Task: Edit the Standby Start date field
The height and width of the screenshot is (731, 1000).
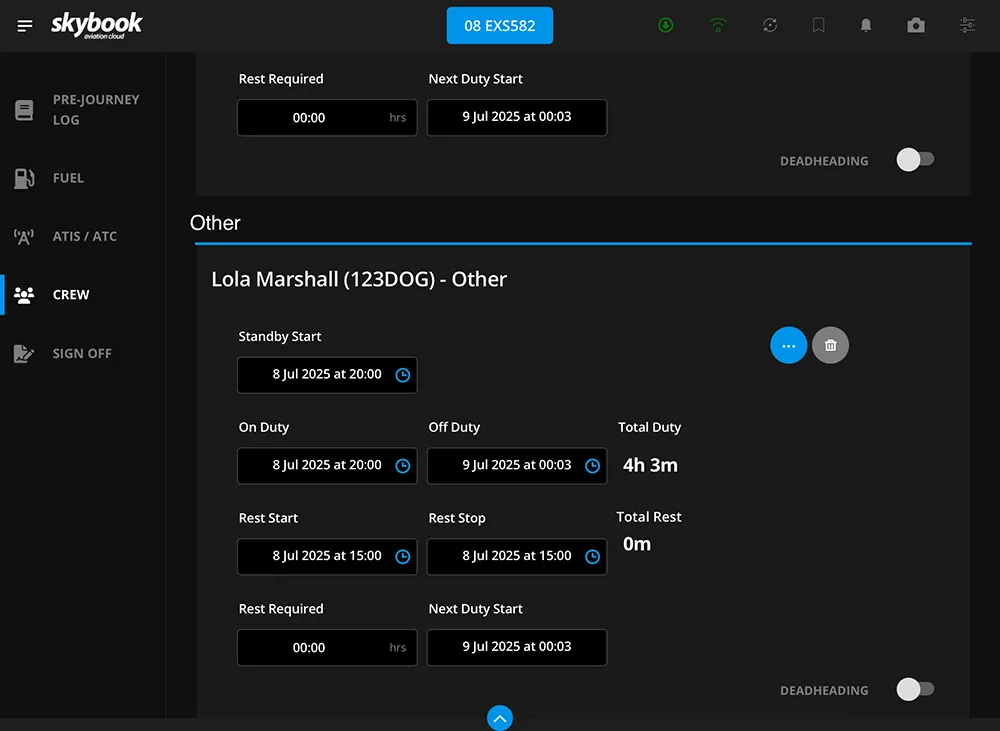Action: 327,374
